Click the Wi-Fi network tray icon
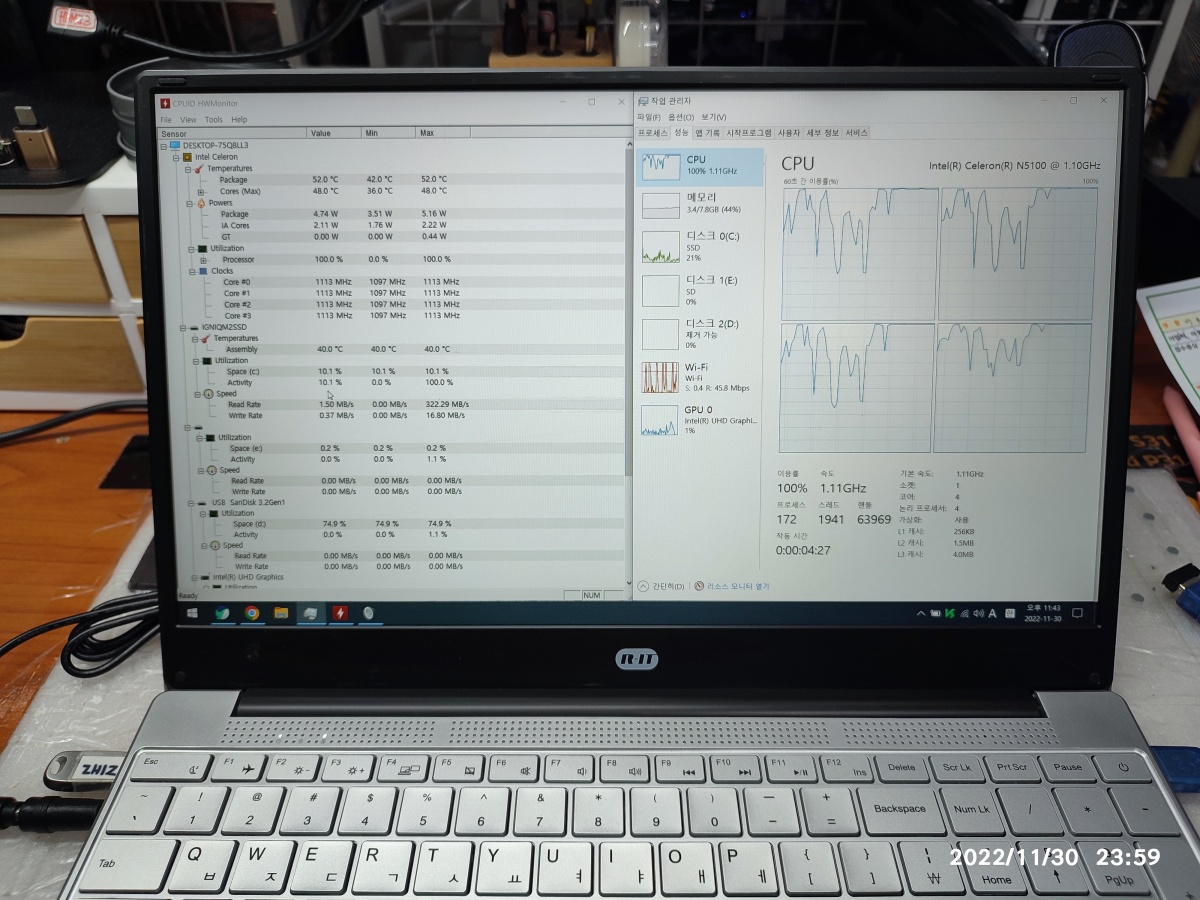This screenshot has height=900, width=1200. click(x=963, y=613)
